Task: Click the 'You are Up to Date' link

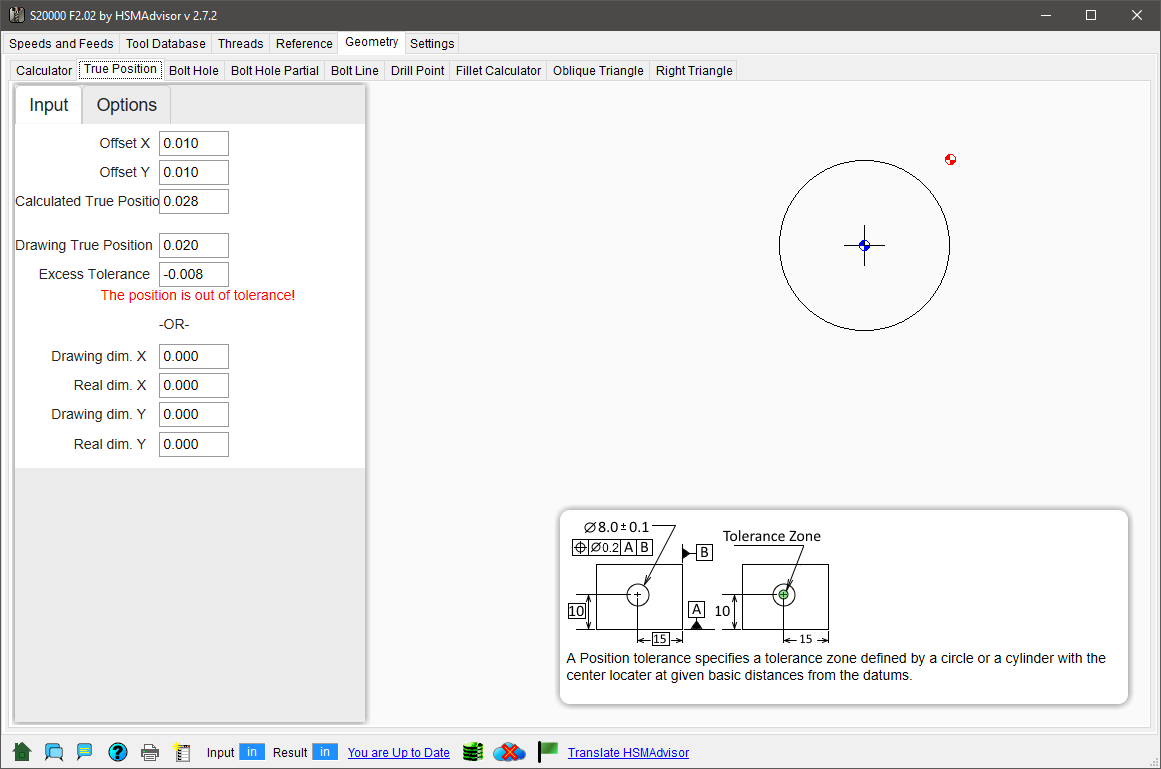Action: [399, 753]
